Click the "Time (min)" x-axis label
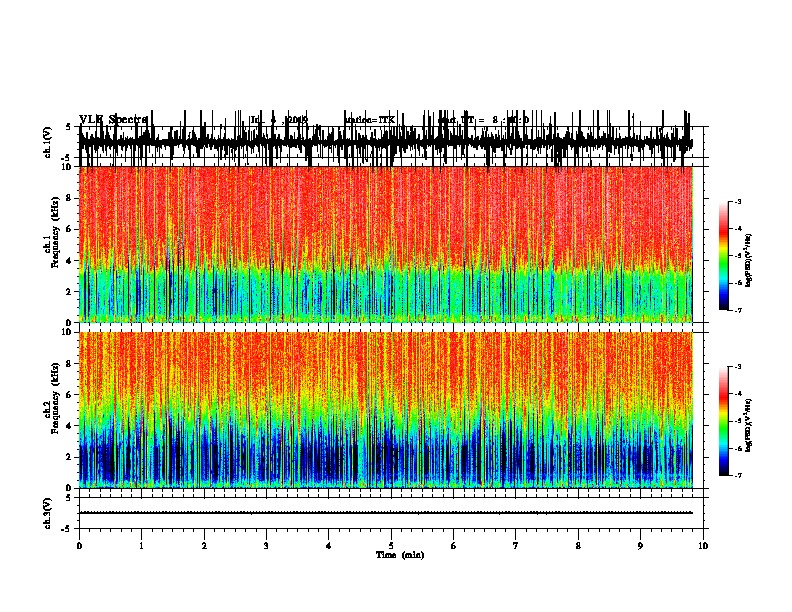 400,555
